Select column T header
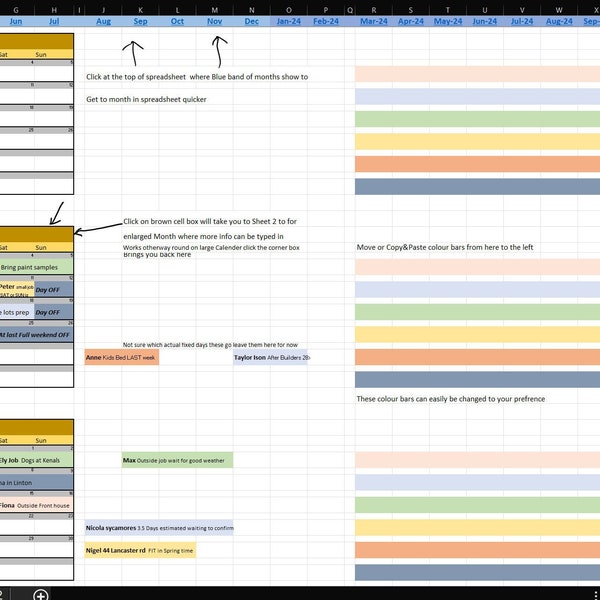 [448, 10]
